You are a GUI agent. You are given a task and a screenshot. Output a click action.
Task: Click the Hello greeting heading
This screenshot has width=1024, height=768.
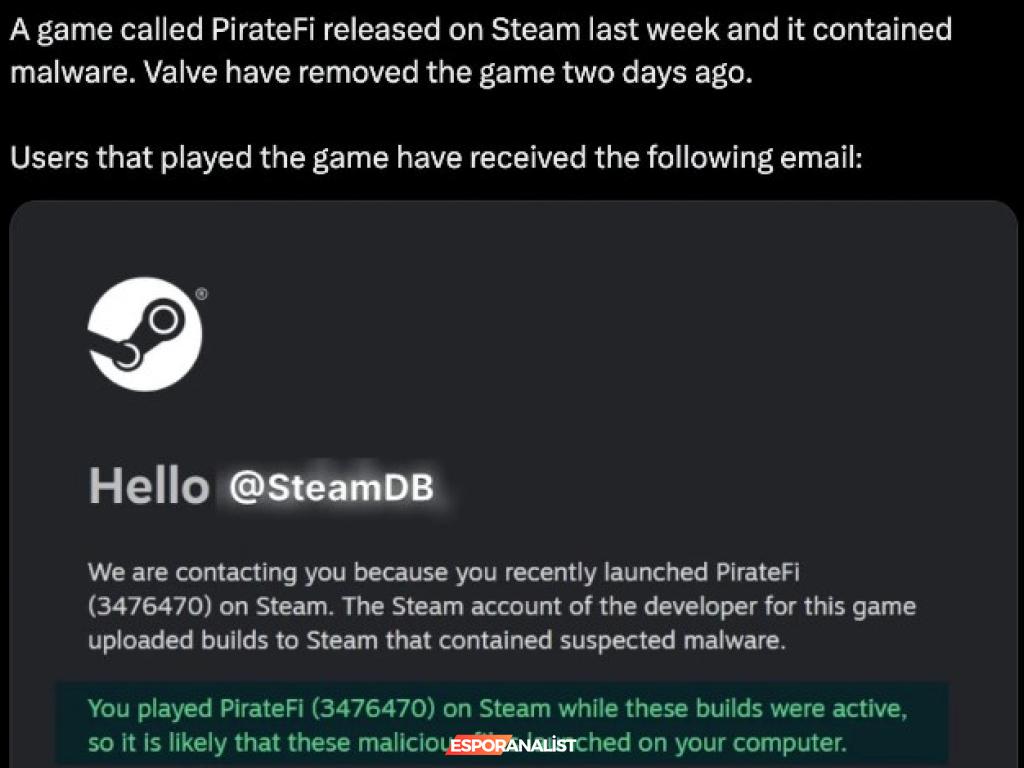click(149, 487)
